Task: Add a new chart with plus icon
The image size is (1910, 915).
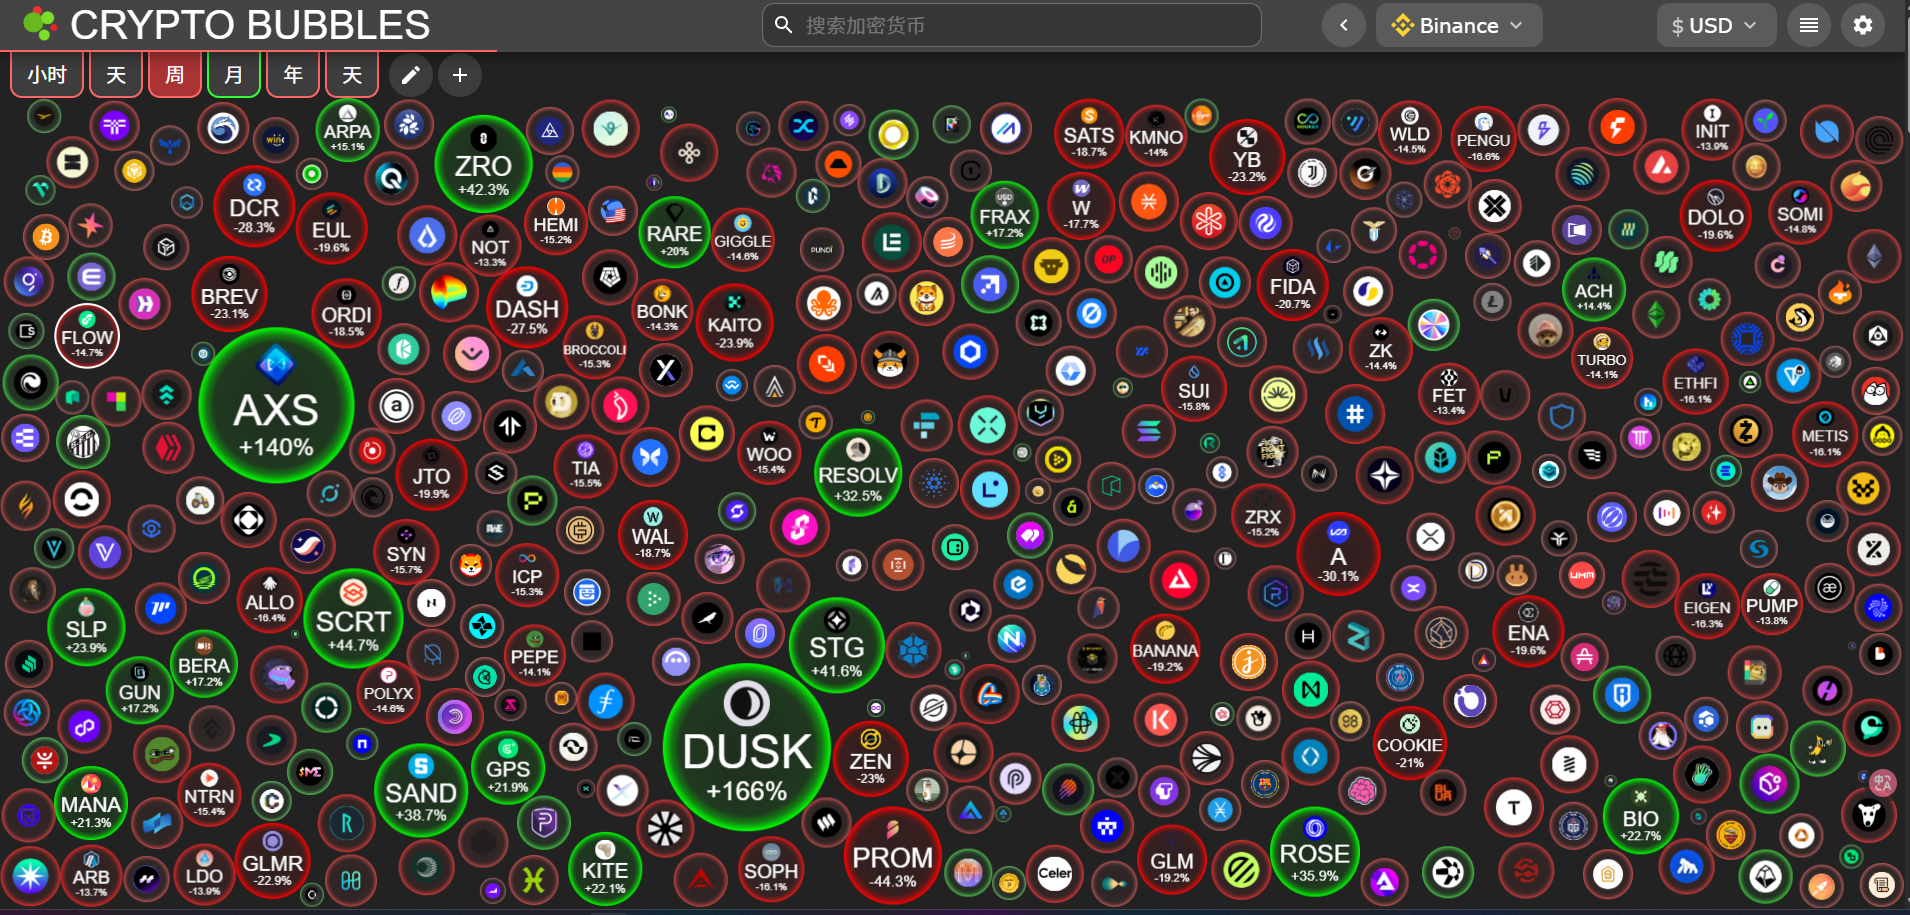Action: pos(460,75)
